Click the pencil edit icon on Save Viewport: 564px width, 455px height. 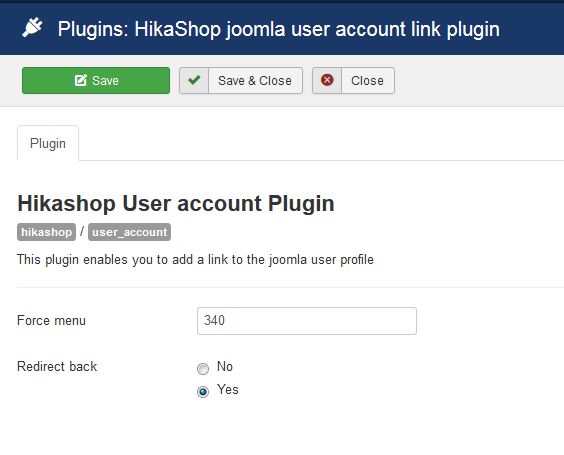(x=81, y=80)
